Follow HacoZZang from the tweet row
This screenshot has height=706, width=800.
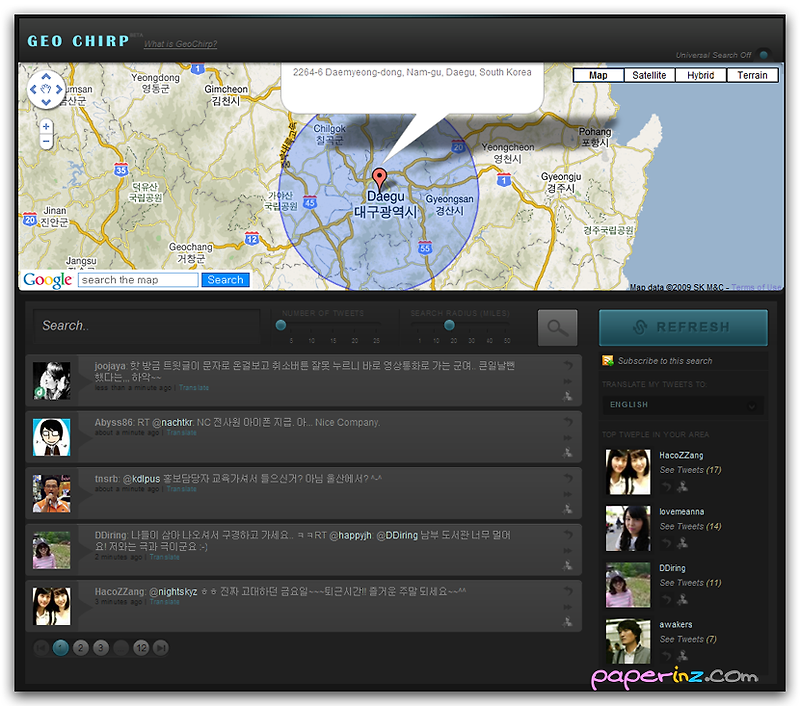tap(568, 622)
